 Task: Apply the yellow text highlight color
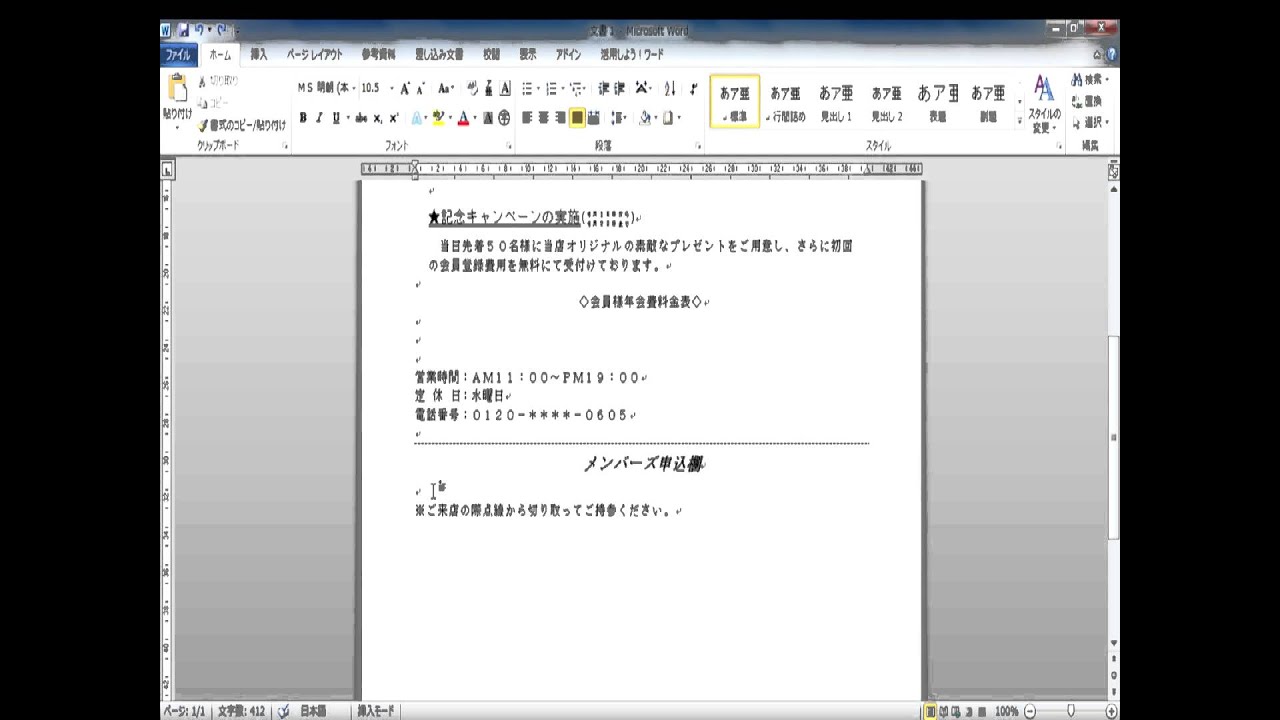(x=438, y=118)
